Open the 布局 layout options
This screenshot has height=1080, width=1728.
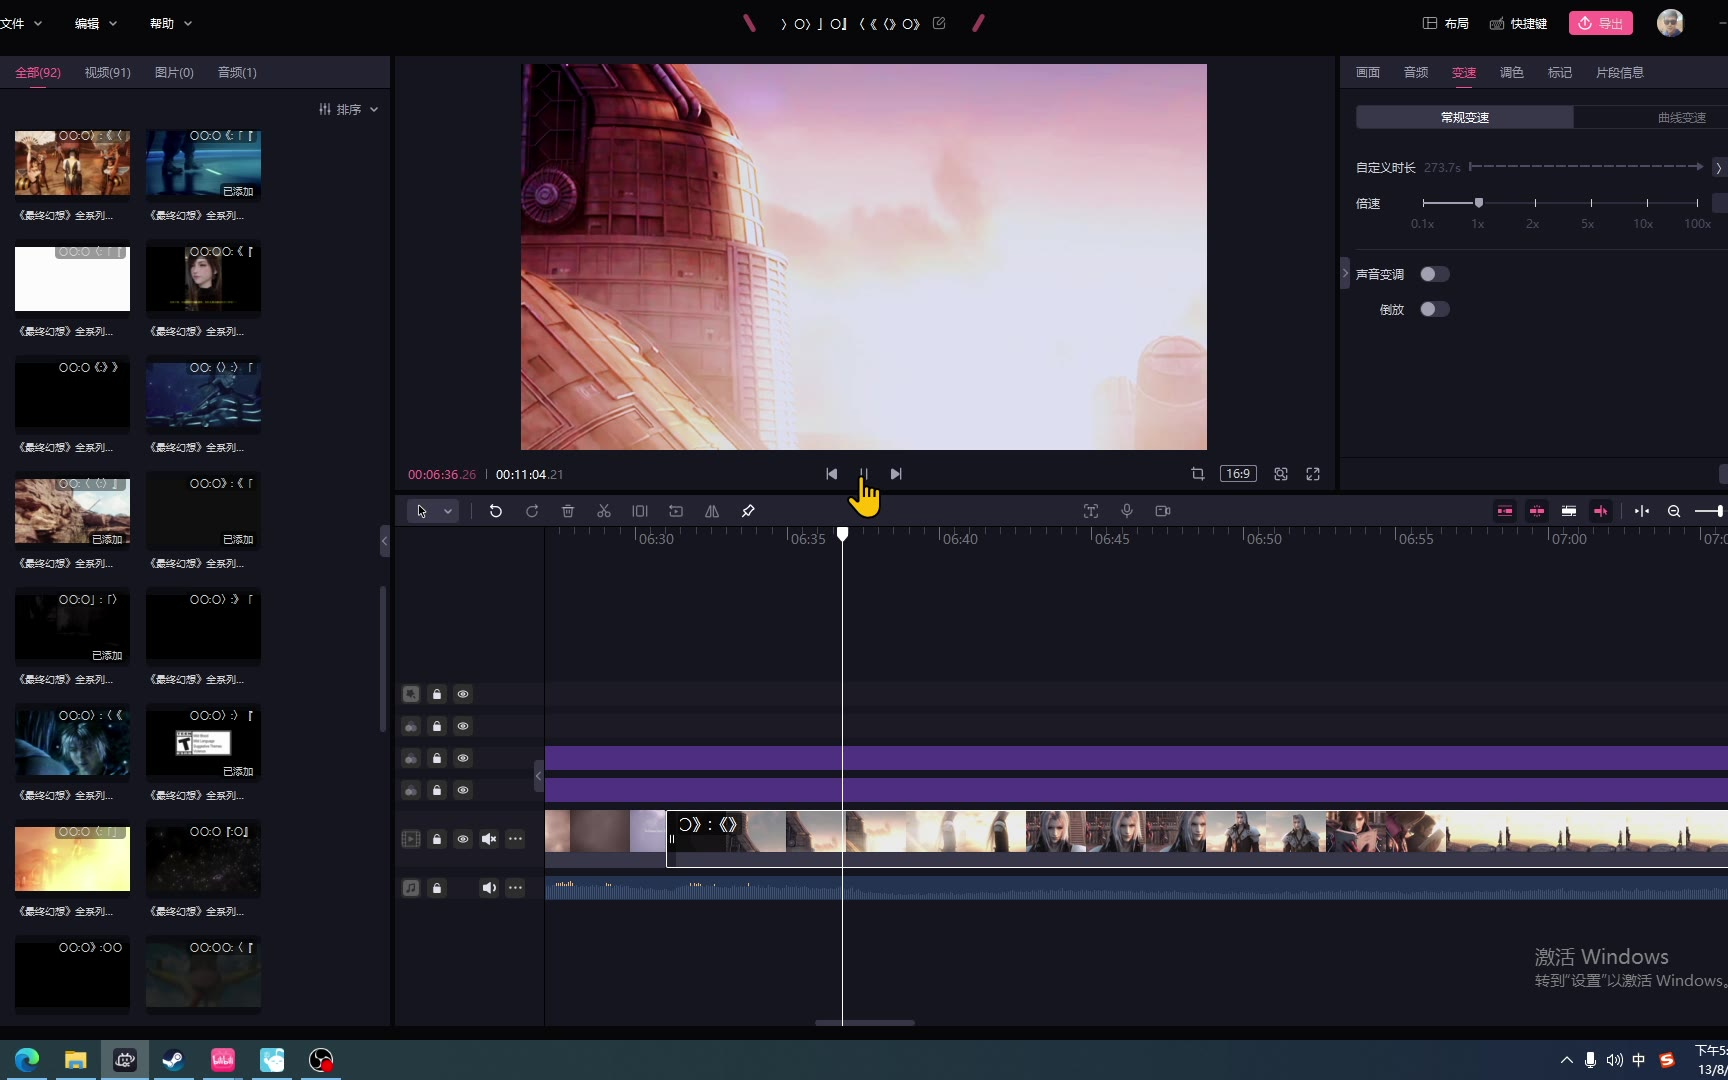[1446, 23]
